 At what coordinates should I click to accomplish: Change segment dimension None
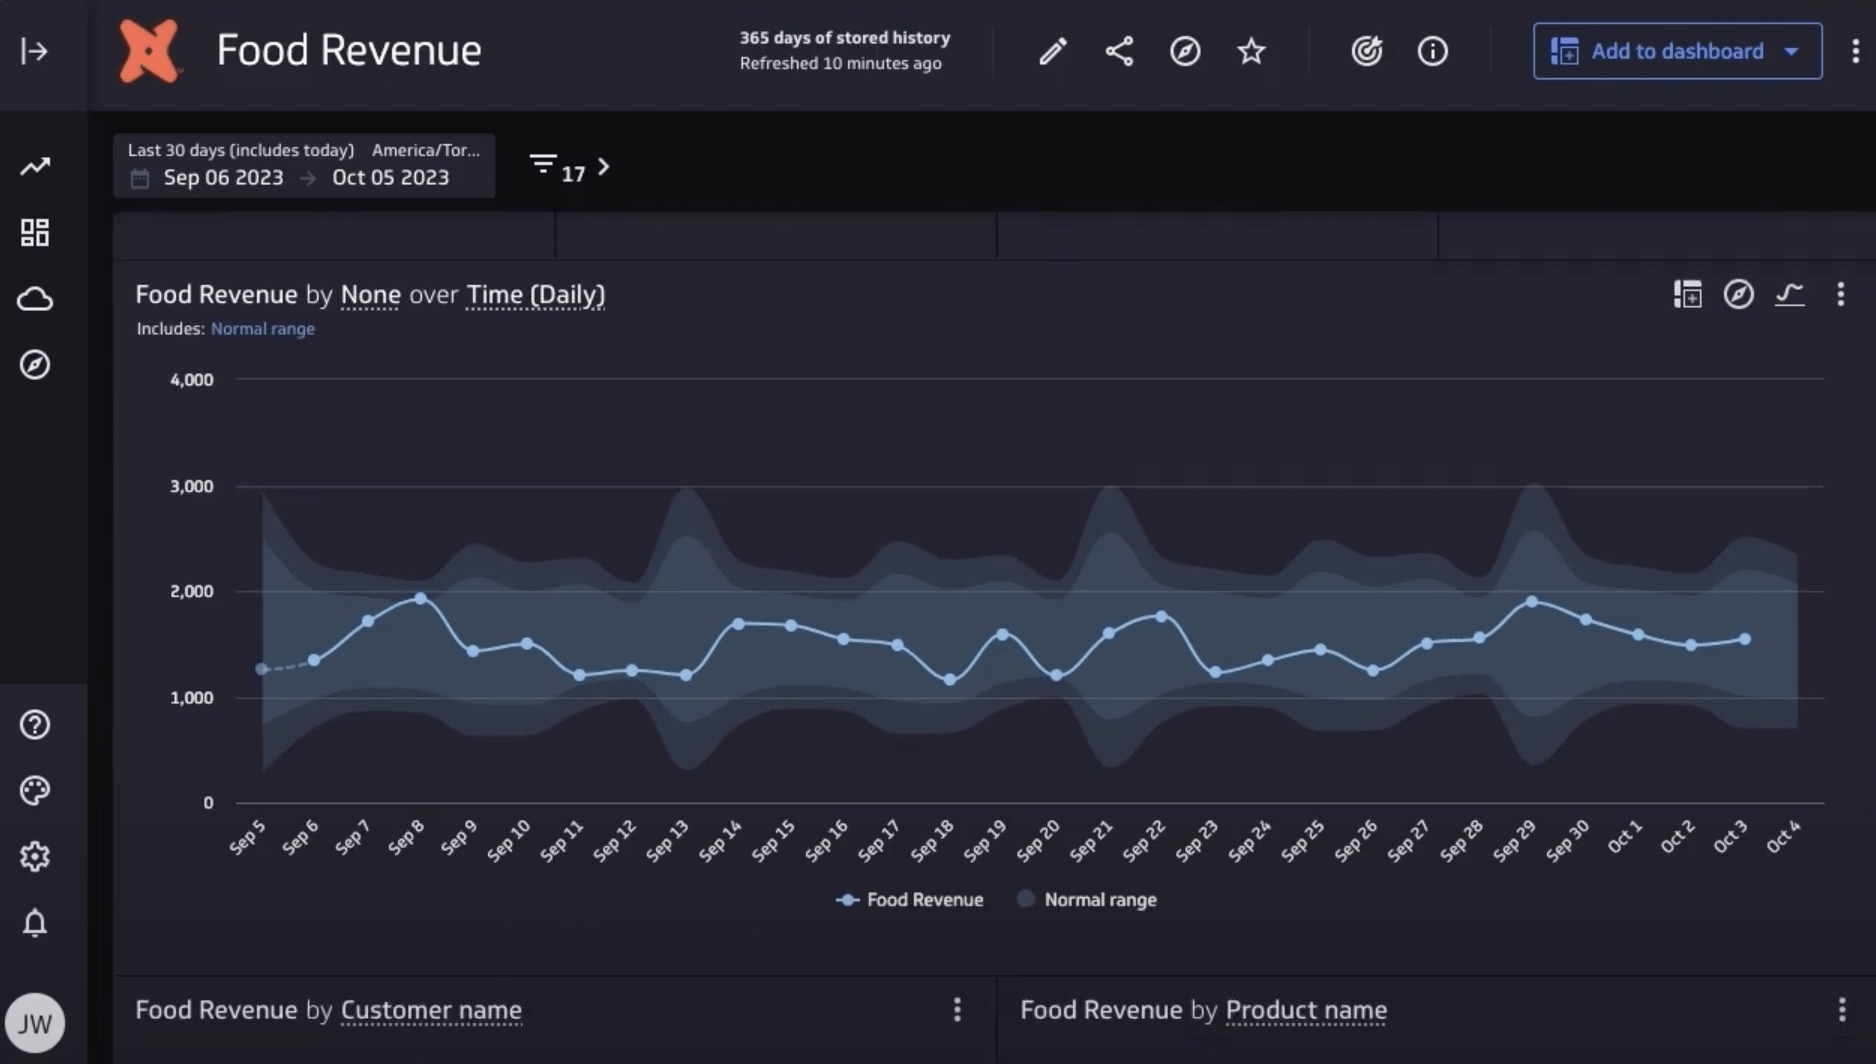click(371, 295)
